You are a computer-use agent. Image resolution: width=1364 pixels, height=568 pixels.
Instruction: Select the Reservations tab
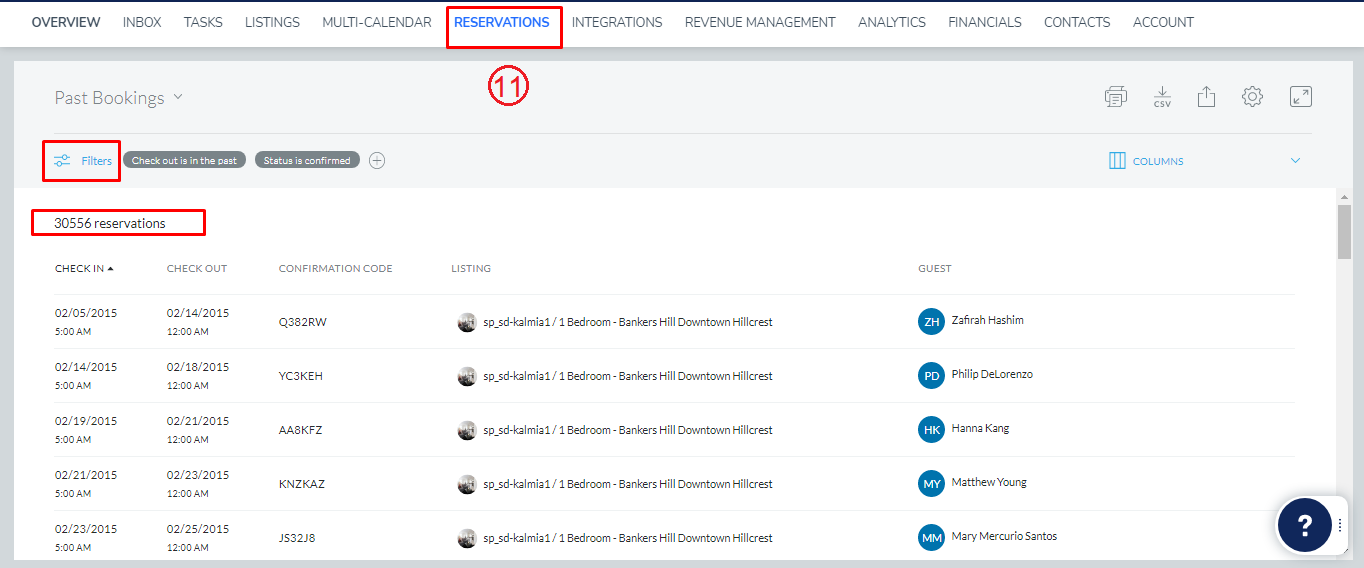point(502,22)
